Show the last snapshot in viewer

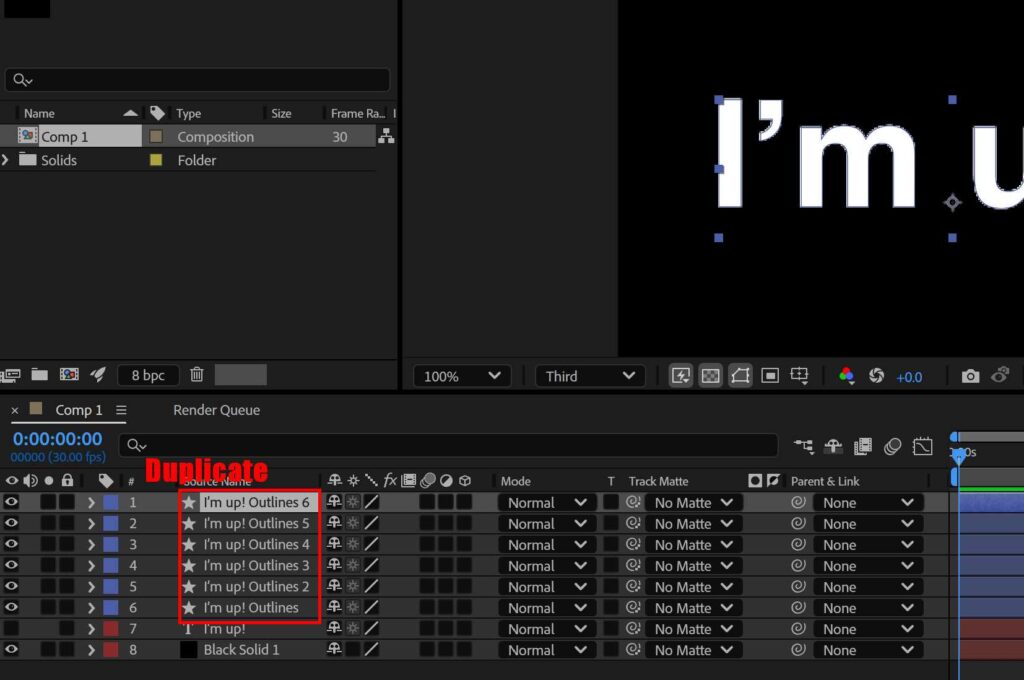(x=1000, y=375)
